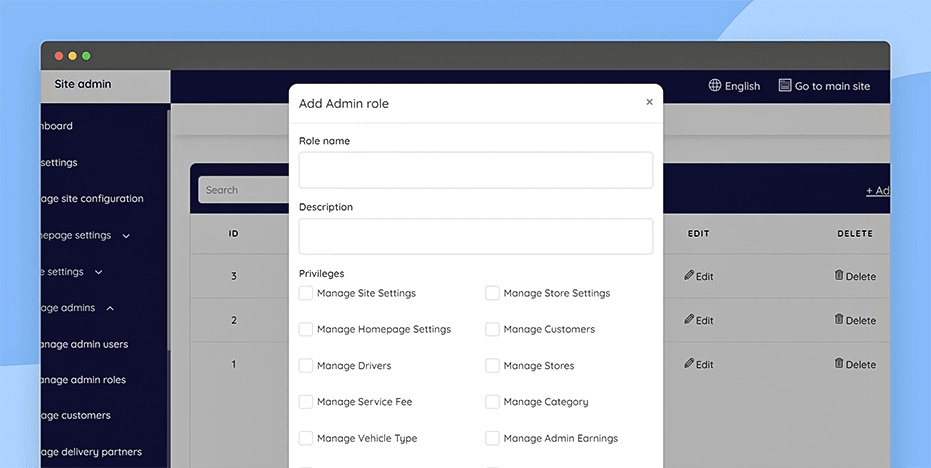Select the Manage Service Fee checkbox
931x468 pixels.
tap(306, 401)
